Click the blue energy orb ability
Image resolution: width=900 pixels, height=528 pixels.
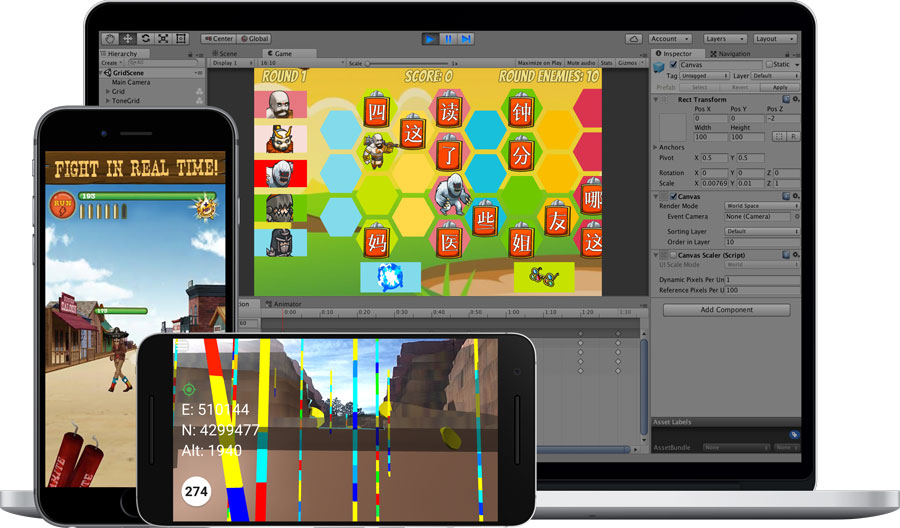(x=390, y=278)
